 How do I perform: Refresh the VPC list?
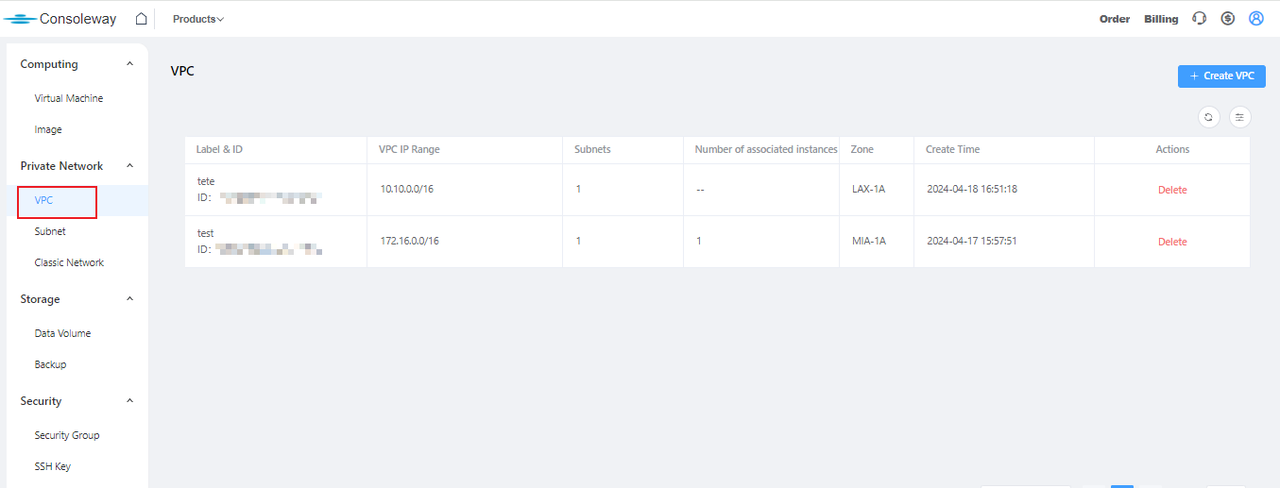1209,117
